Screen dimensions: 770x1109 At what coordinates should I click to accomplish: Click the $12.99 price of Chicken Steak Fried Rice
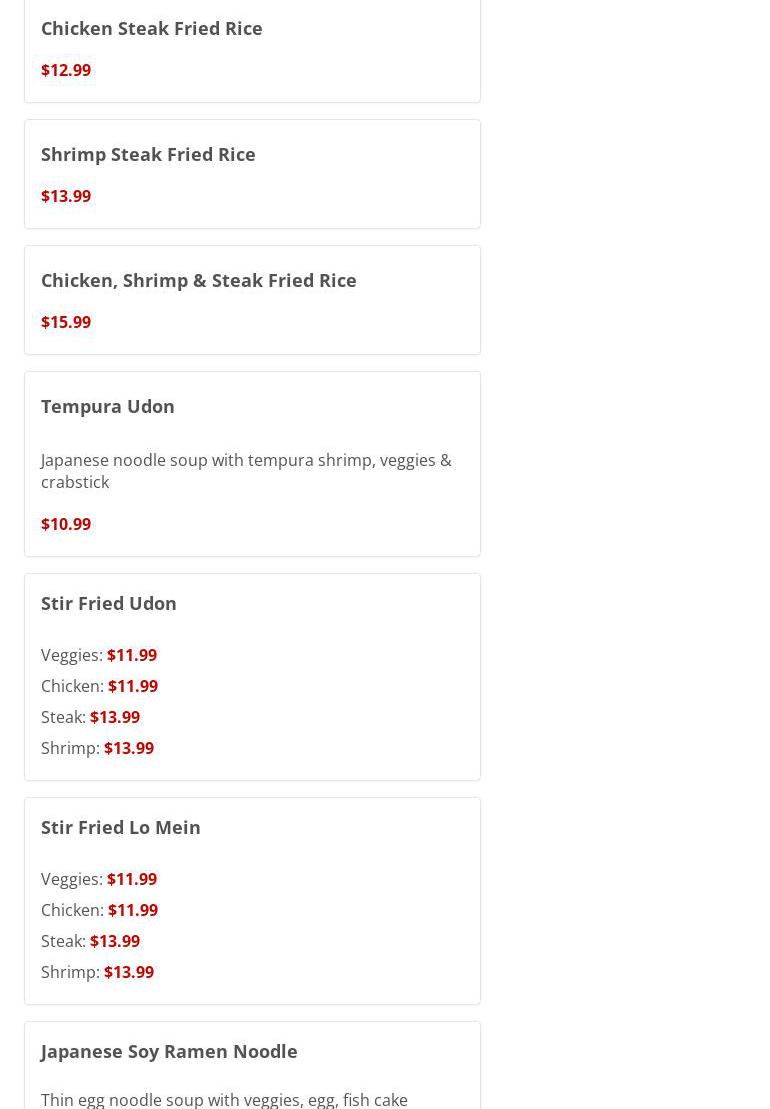click(66, 70)
